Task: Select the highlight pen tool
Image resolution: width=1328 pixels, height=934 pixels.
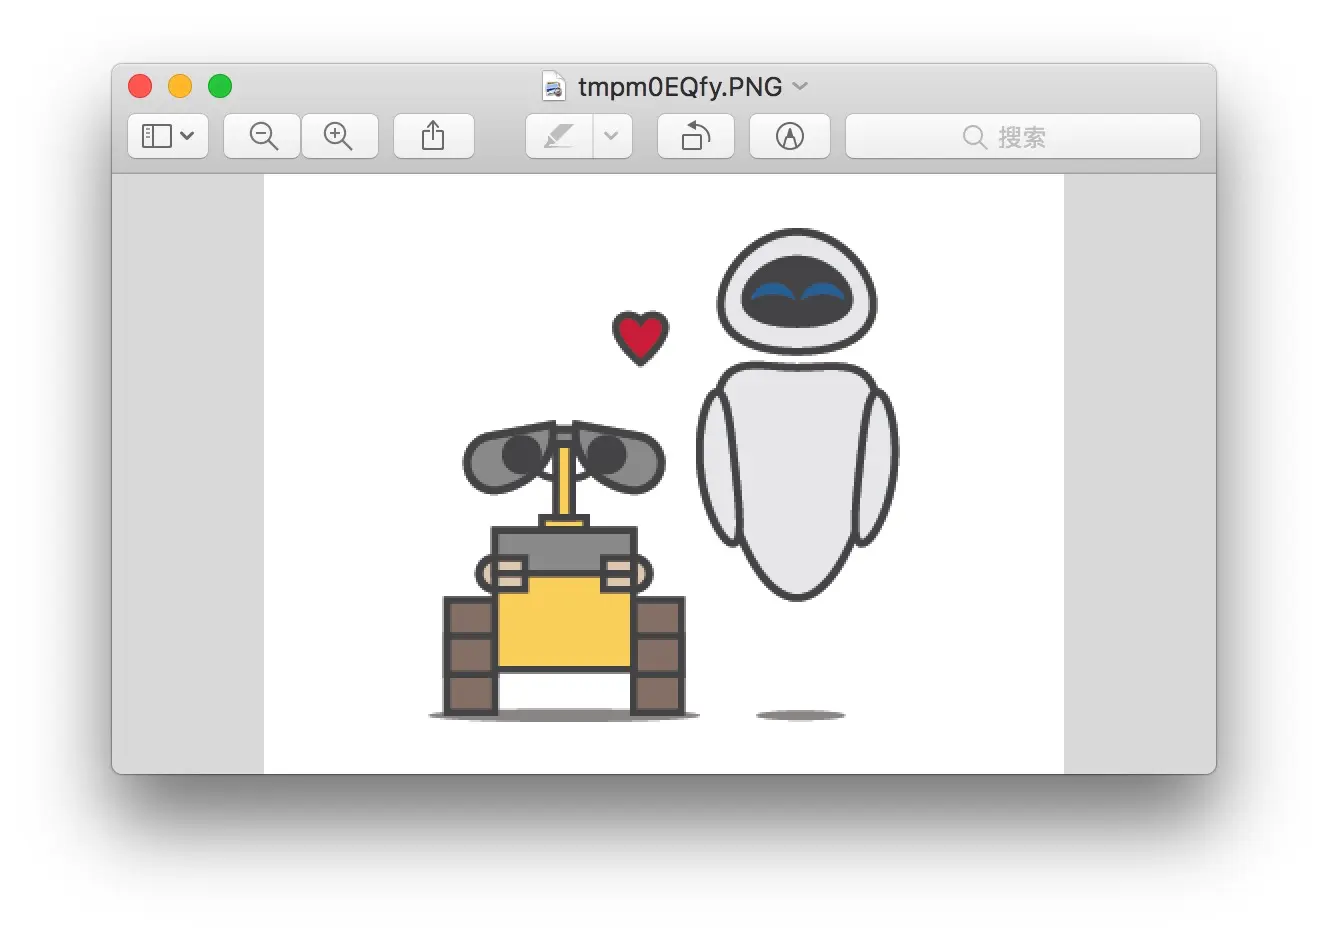Action: point(559,136)
